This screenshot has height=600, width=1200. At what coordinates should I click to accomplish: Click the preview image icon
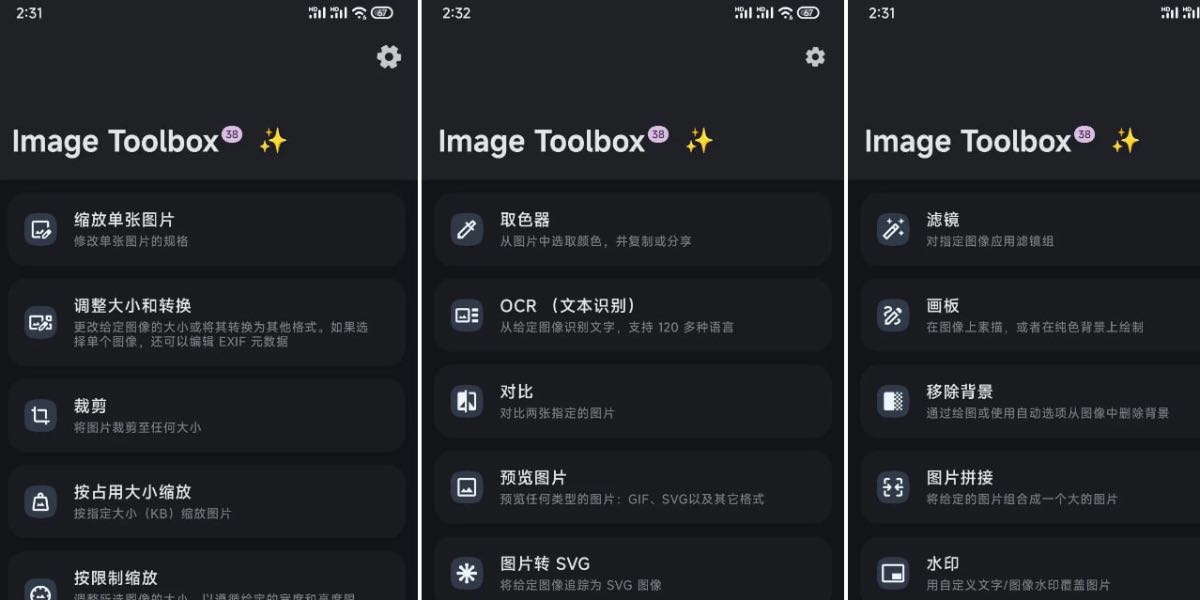pos(467,487)
